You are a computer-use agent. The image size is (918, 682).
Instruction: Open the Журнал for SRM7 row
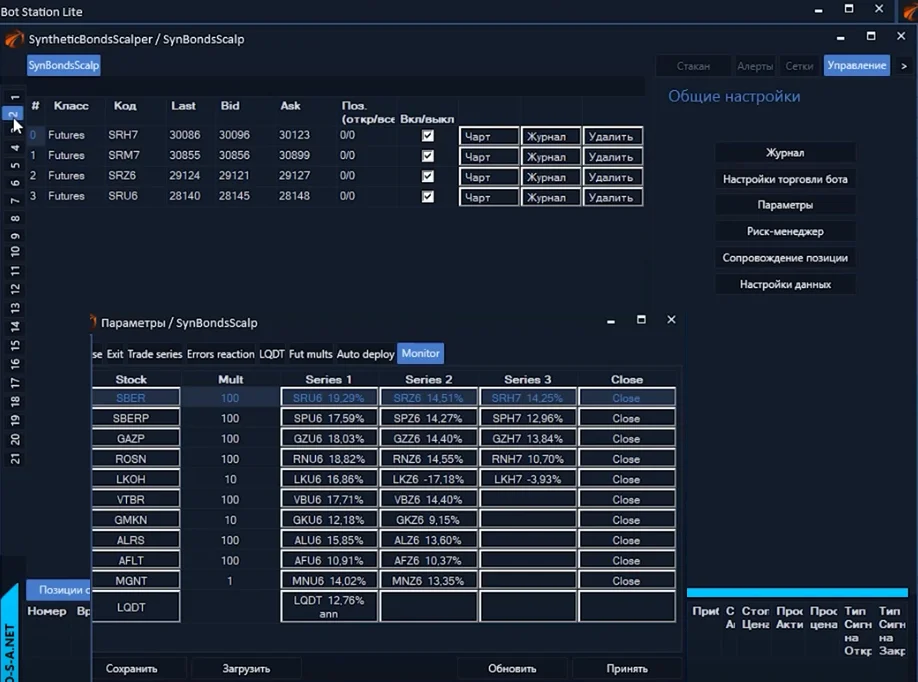(551, 157)
